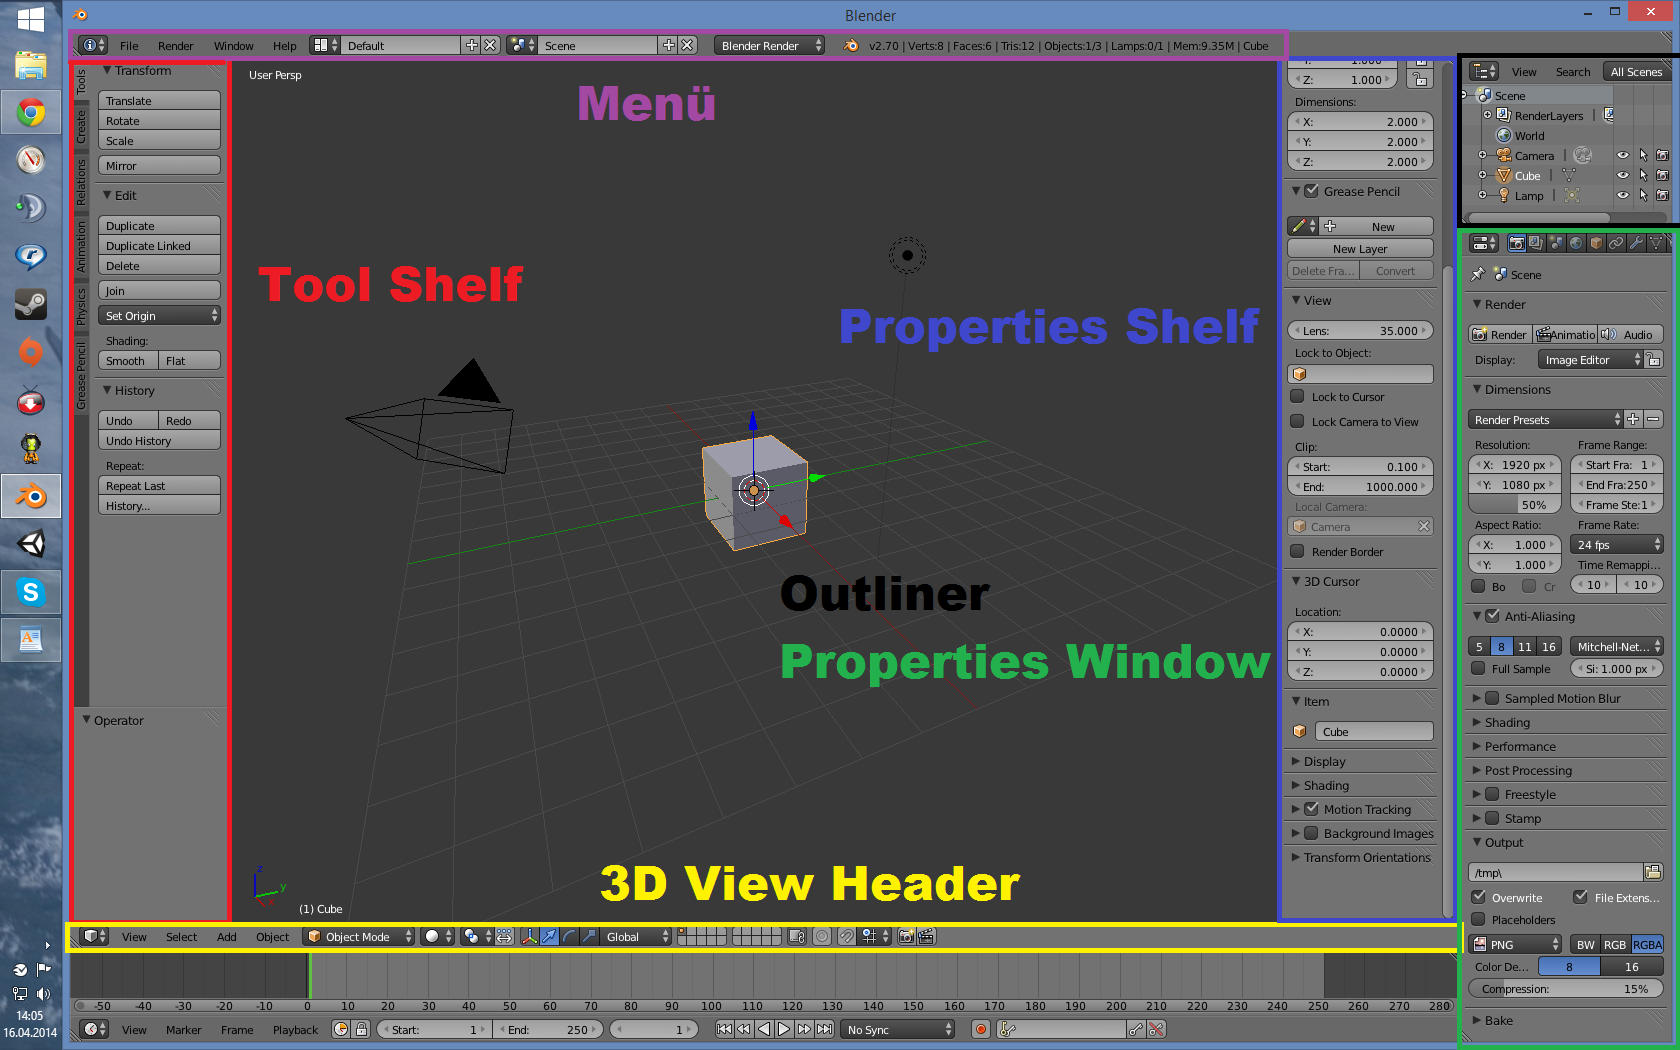Open the Modifiers wrench icon
This screenshot has width=1680, height=1050.
coord(1636,243)
